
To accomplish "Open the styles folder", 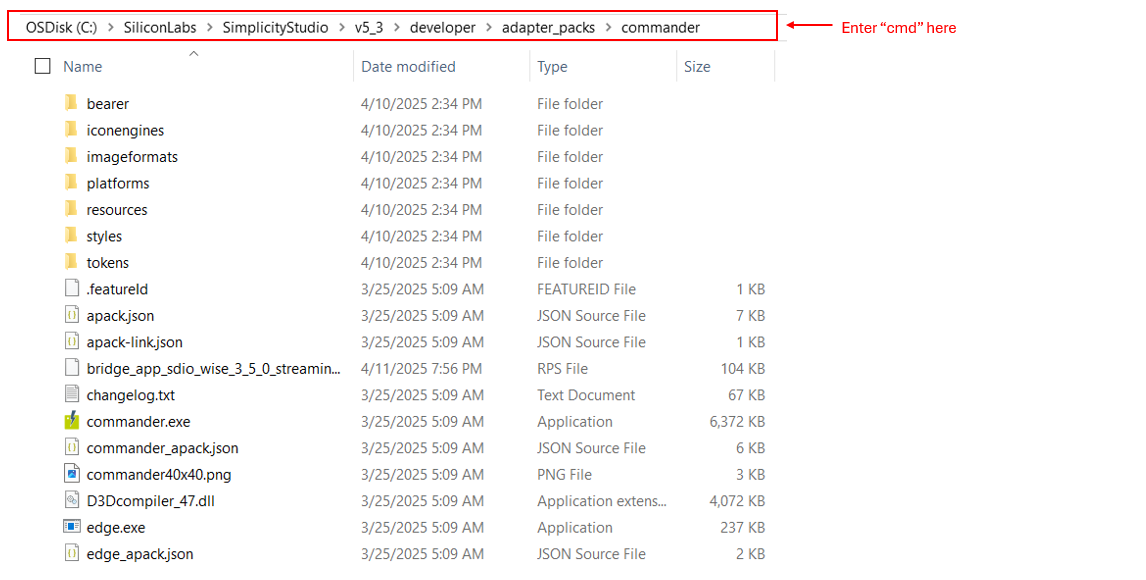I will coord(104,236).
